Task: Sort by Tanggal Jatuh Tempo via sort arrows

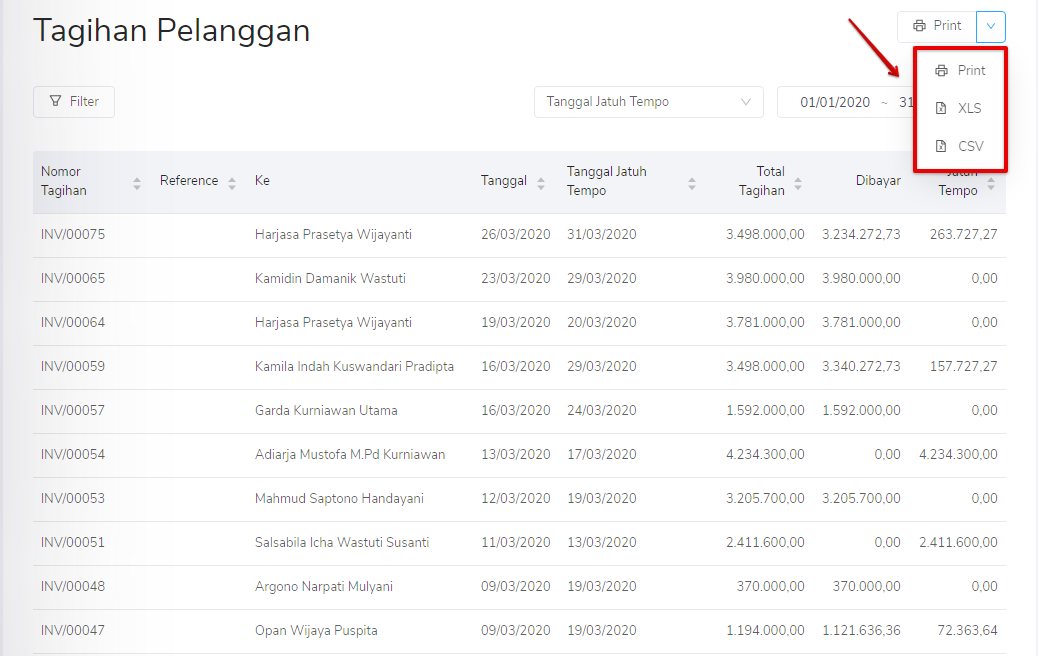Action: pyautogui.click(x=690, y=181)
